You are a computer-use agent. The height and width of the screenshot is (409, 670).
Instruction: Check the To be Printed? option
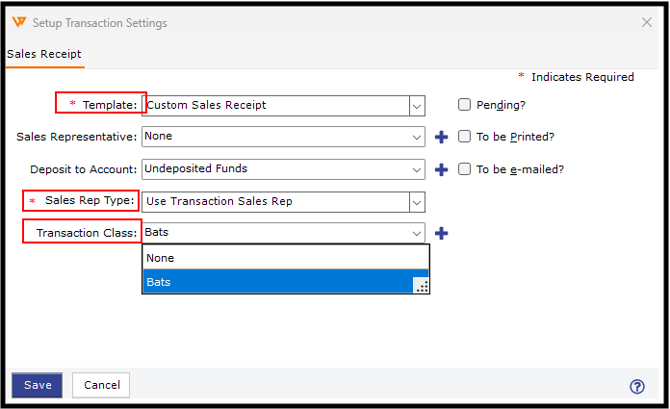(x=464, y=137)
